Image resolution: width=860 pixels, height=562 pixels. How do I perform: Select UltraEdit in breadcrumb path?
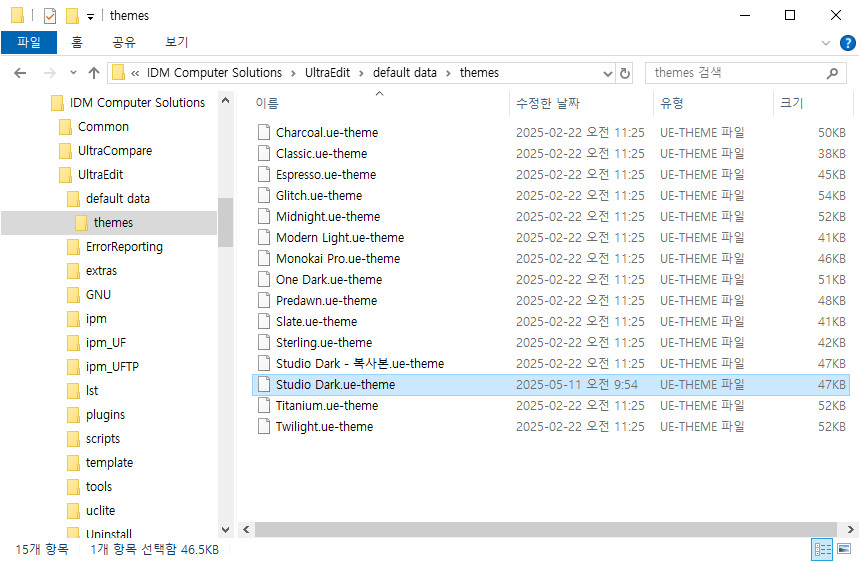[x=327, y=73]
